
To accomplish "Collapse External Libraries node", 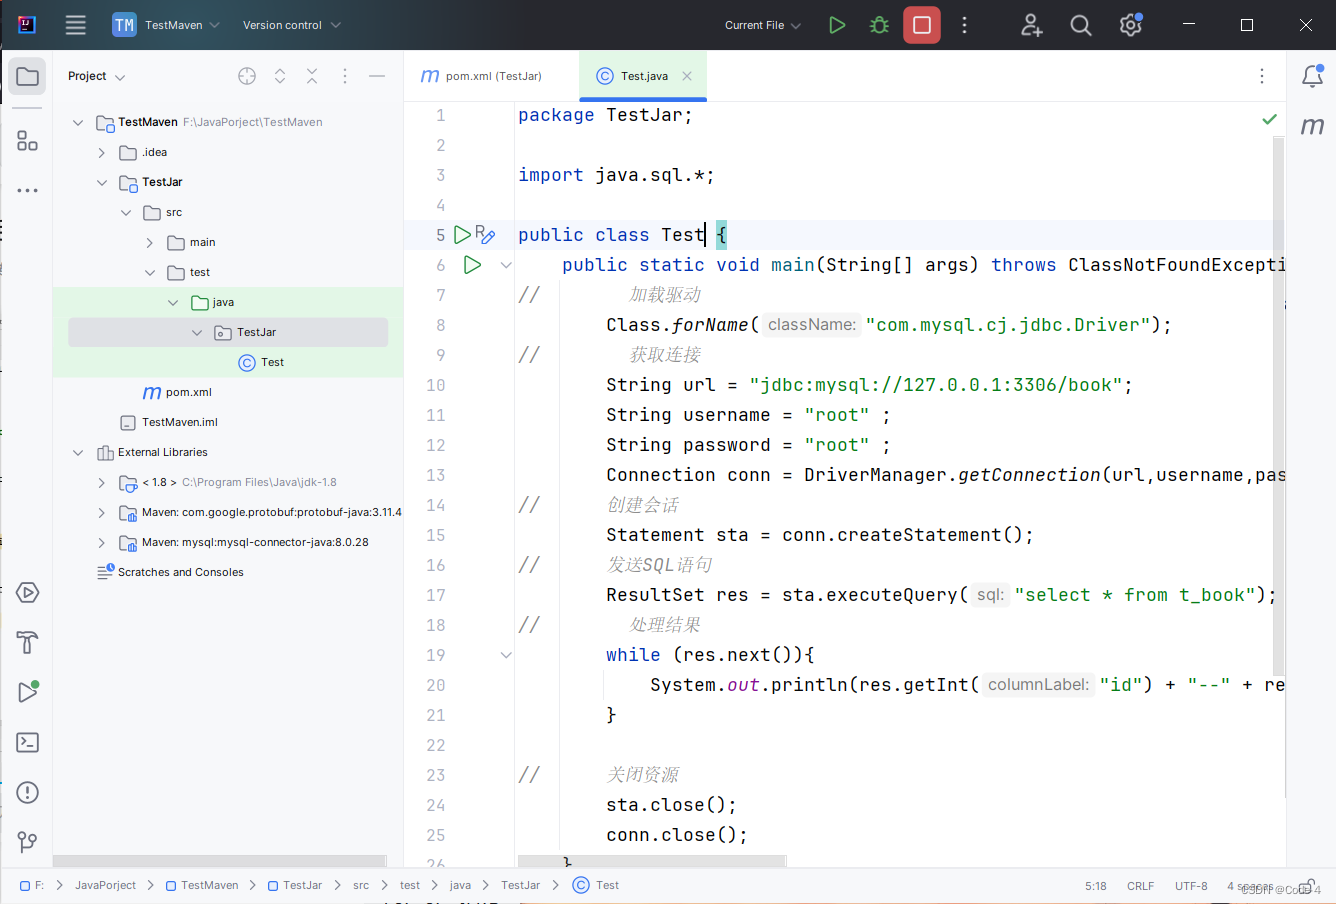I will tap(78, 452).
